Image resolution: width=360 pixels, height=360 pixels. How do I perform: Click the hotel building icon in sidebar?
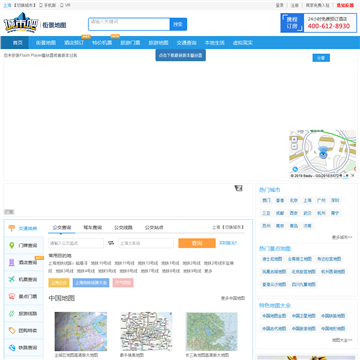12,262
